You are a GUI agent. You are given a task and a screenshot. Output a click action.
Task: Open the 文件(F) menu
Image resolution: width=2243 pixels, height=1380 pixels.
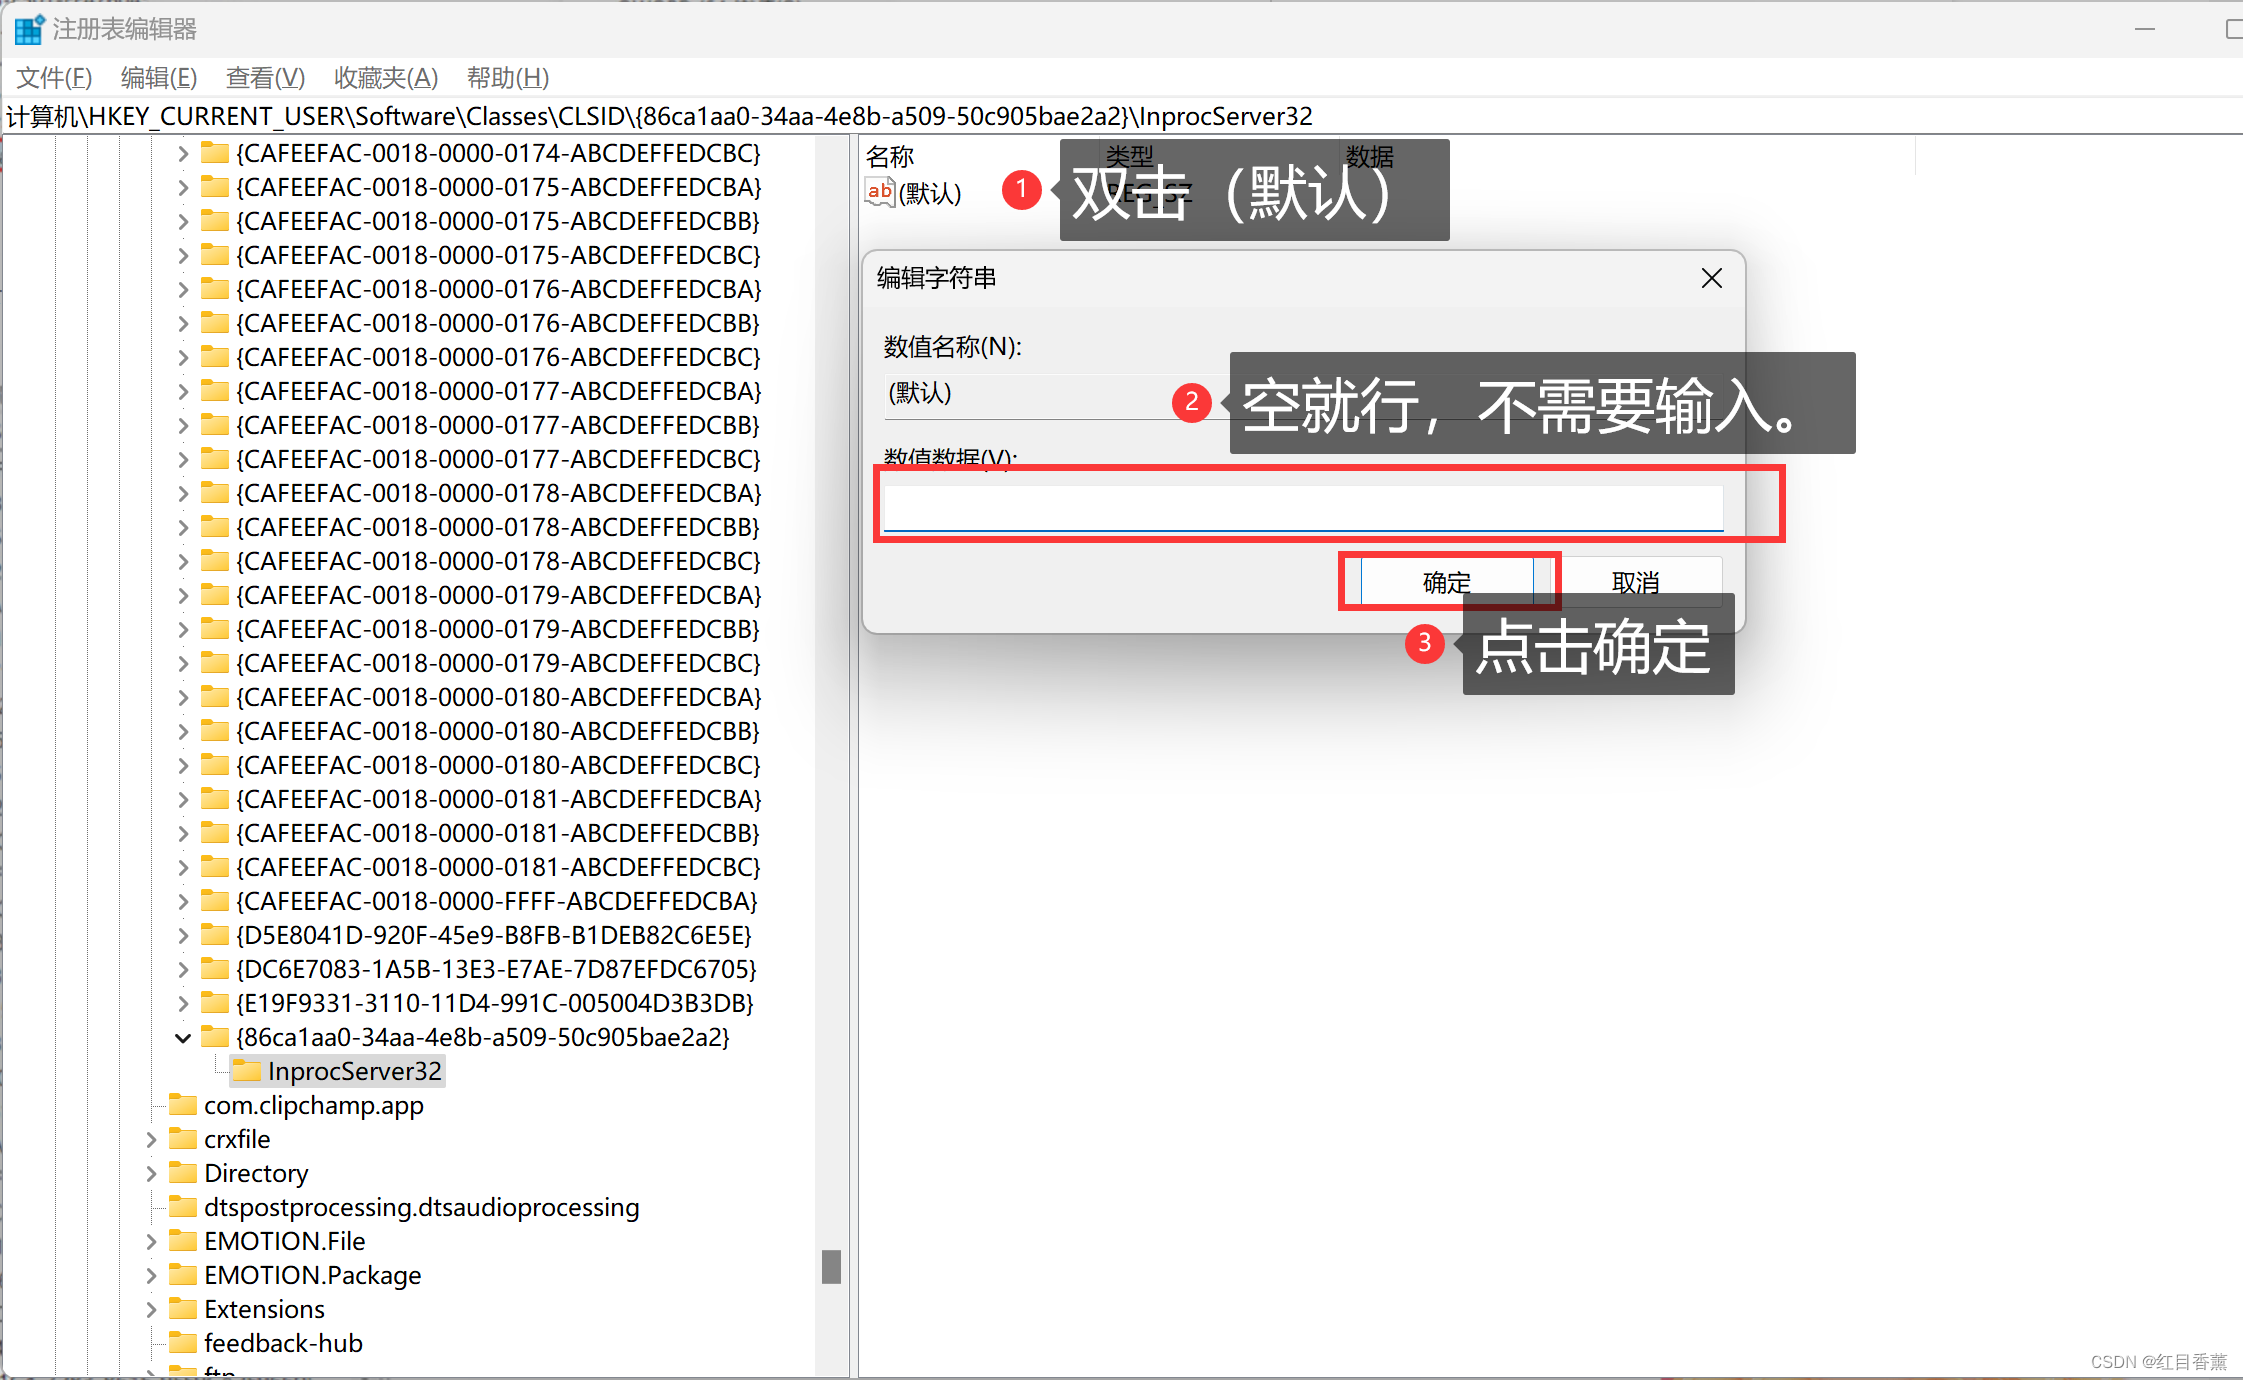coord(54,77)
